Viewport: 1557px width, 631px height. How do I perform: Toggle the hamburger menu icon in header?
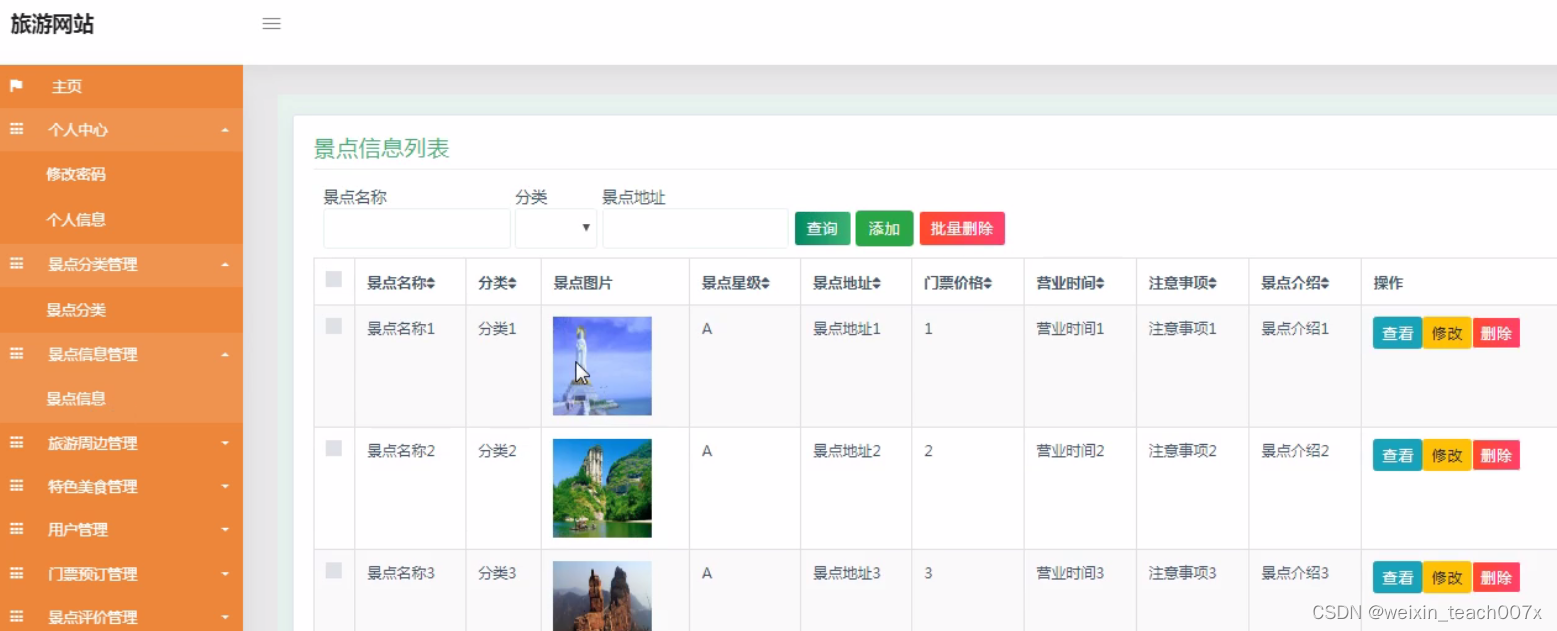click(x=271, y=24)
